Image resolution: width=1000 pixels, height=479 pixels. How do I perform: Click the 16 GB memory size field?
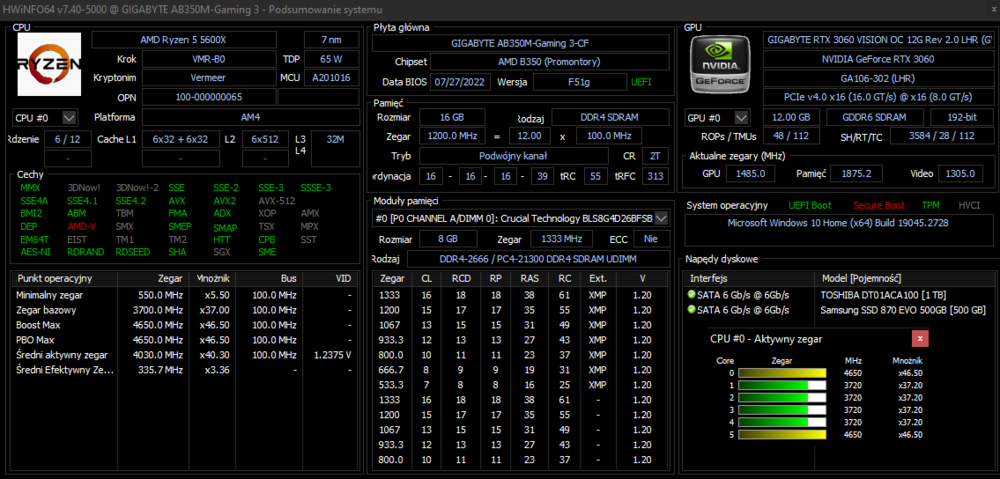(x=452, y=117)
